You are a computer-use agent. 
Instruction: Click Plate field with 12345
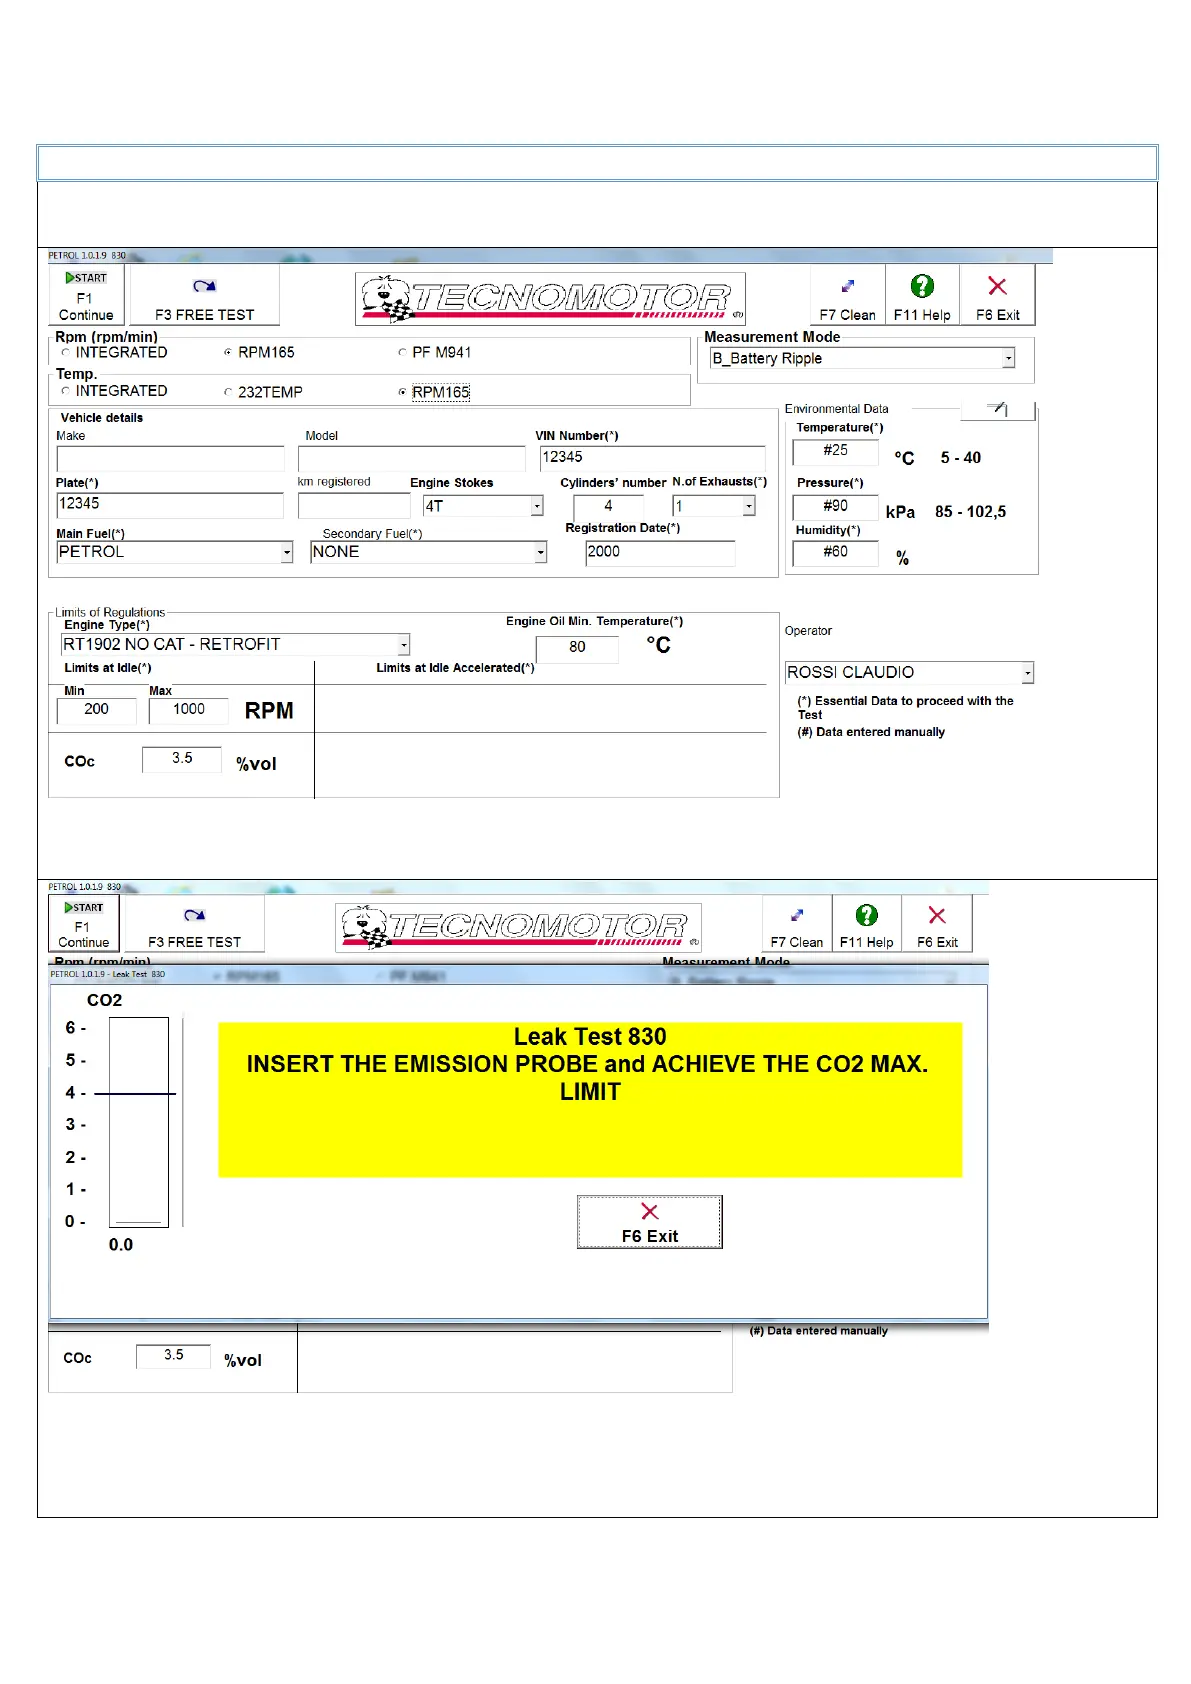click(x=171, y=505)
